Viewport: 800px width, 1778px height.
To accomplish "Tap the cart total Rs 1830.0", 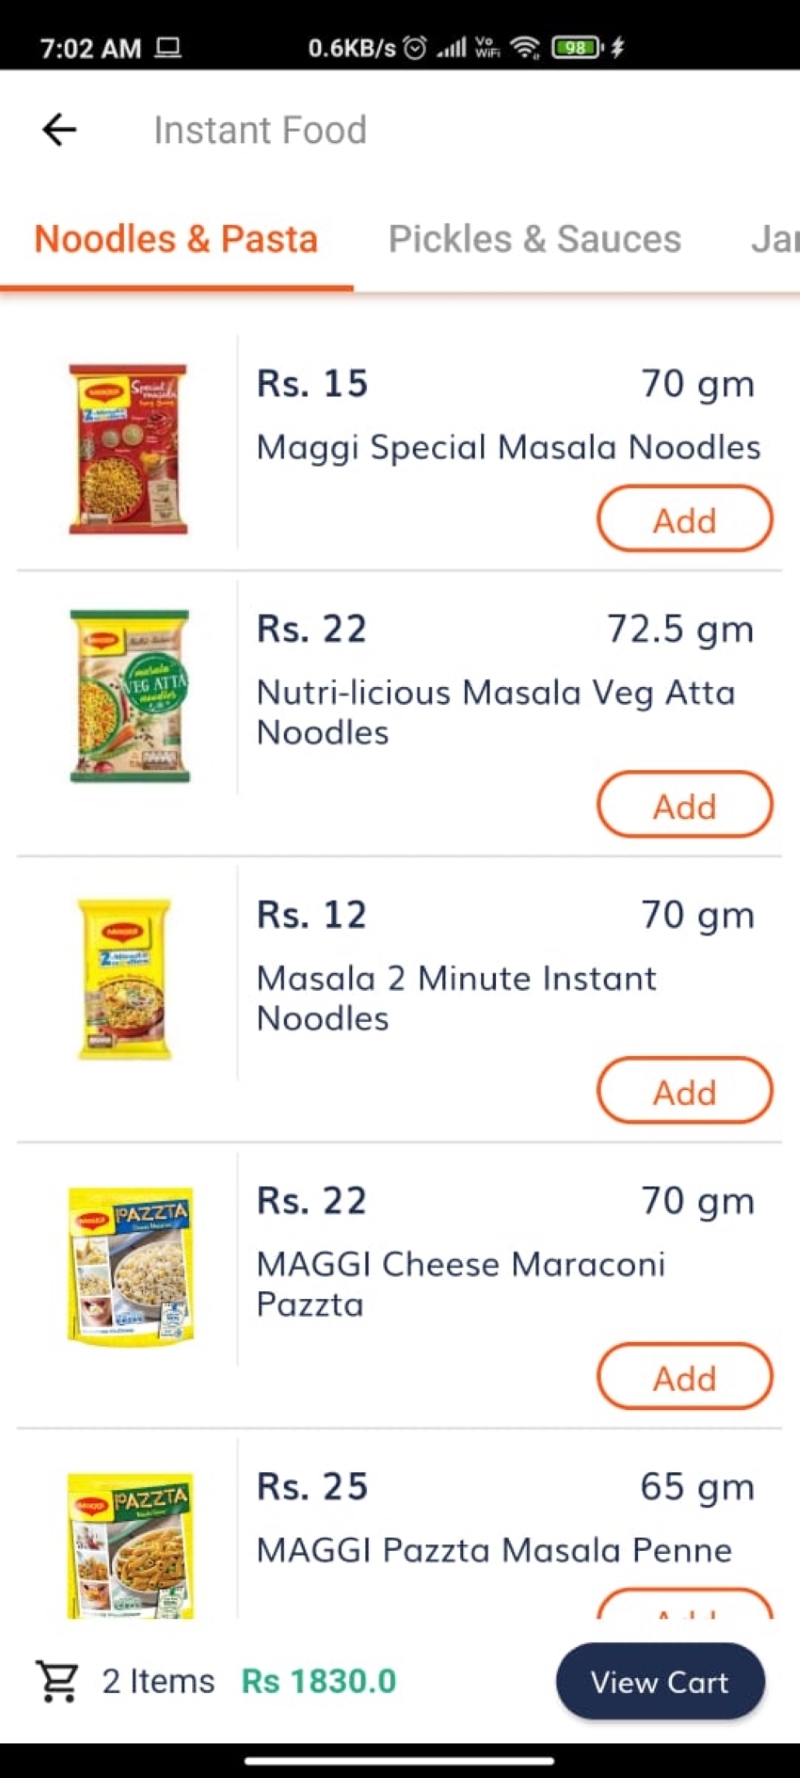I will pyautogui.click(x=319, y=1681).
